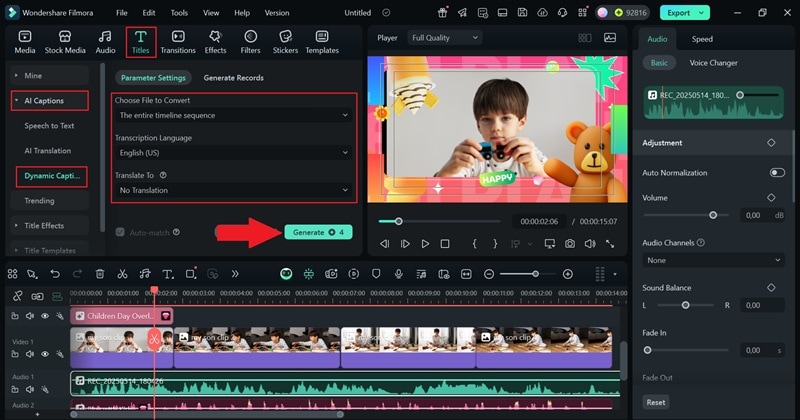800x420 pixels.
Task: Click the Reset button
Action: point(656,402)
